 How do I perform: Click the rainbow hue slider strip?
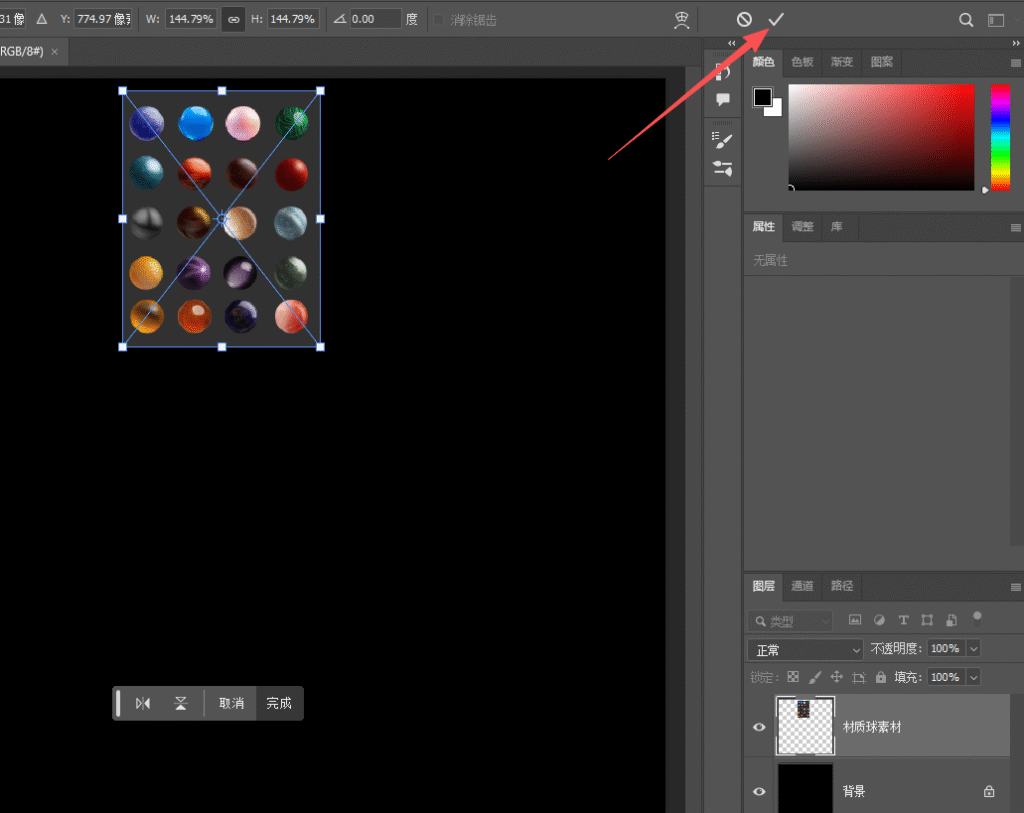(1000, 137)
